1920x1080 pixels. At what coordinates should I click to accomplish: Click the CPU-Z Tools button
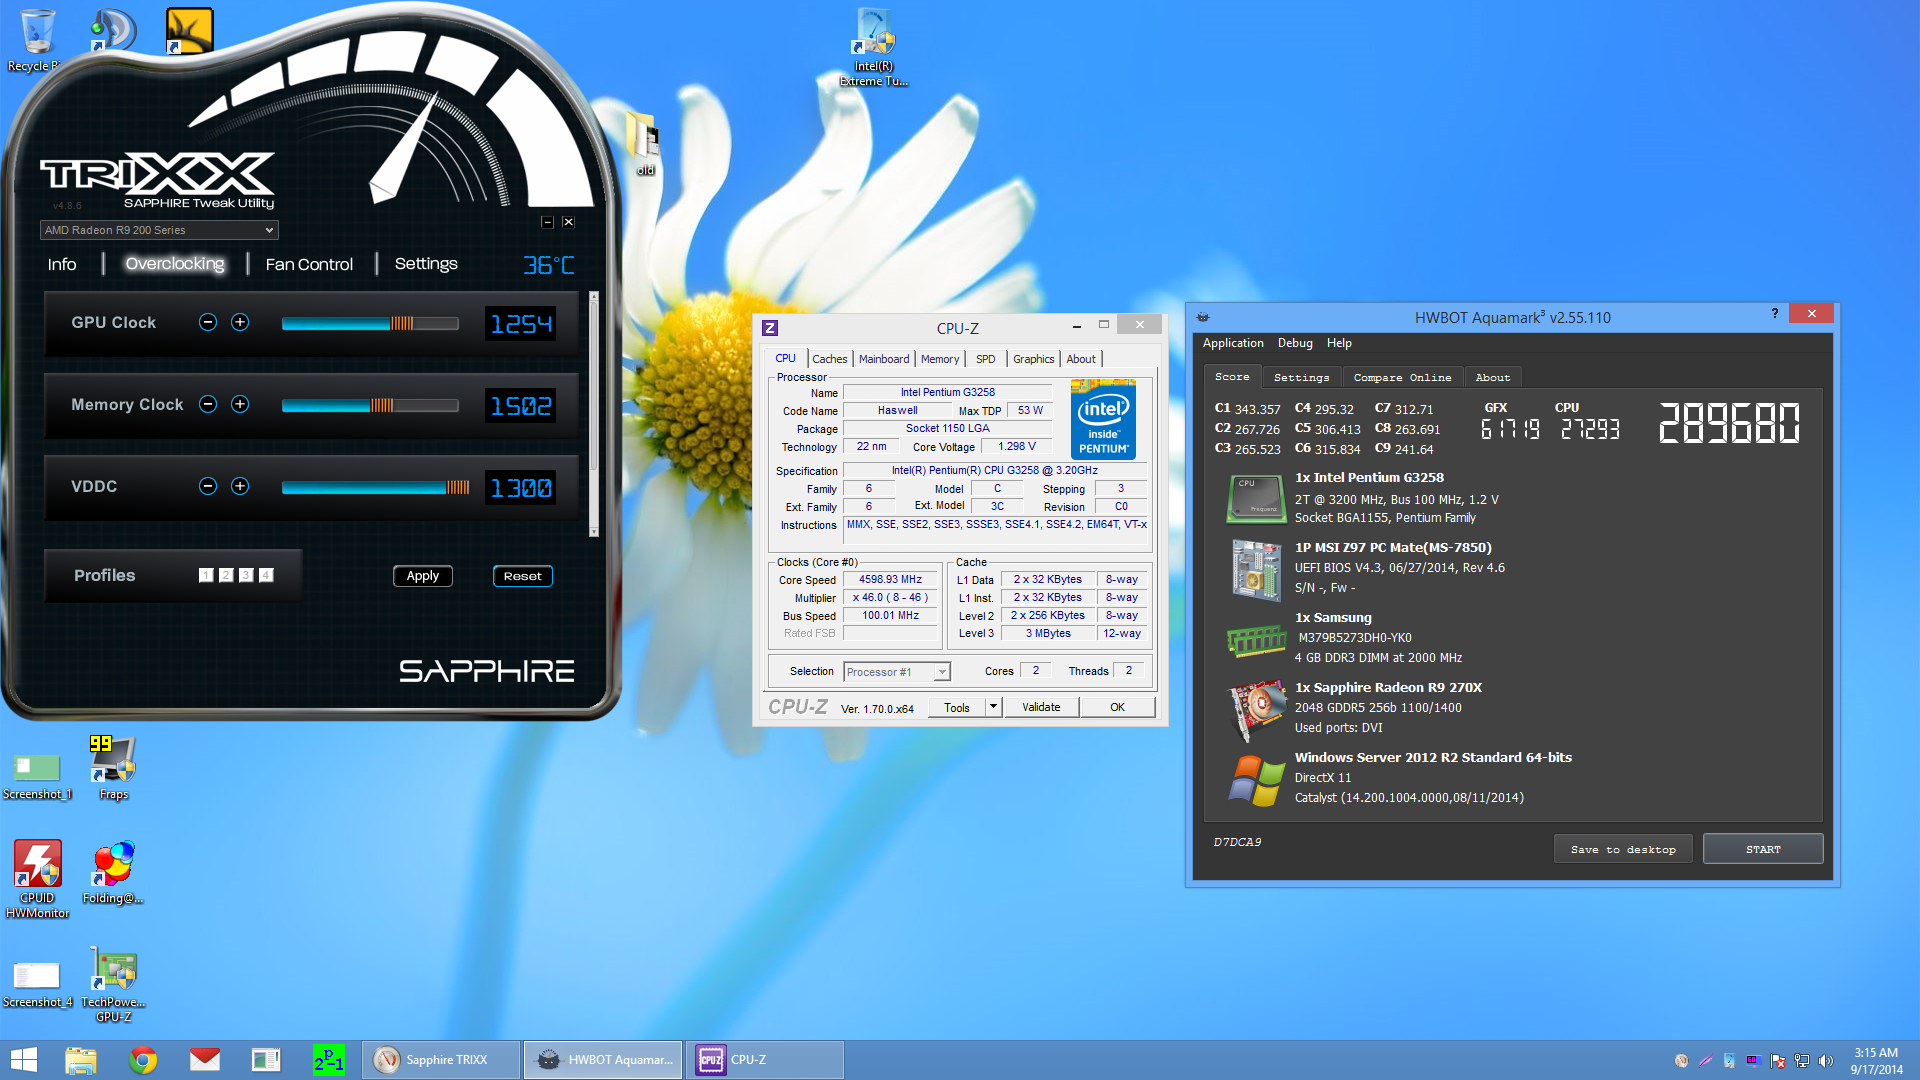tap(957, 707)
